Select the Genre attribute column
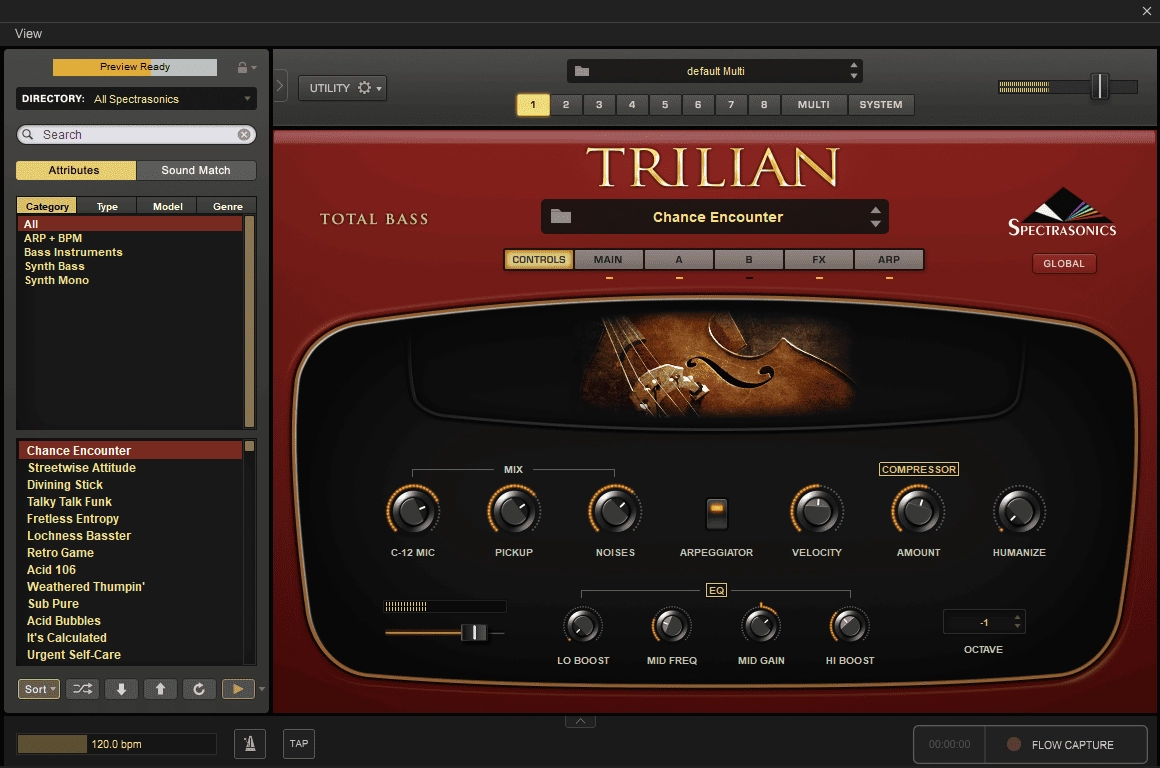This screenshot has height=768, width=1160. 228,206
